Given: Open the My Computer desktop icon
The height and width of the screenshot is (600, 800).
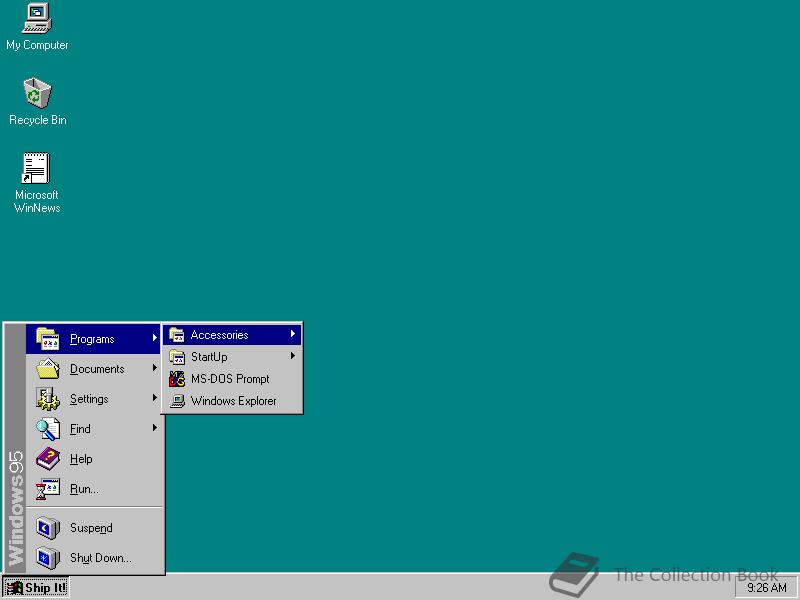Looking at the screenshot, I should (37, 18).
